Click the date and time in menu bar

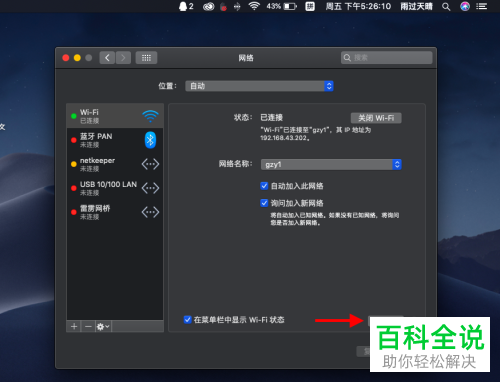coord(358,6)
